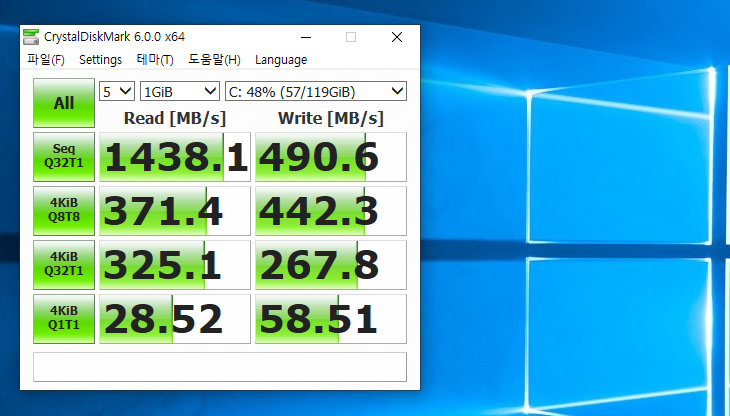The height and width of the screenshot is (416, 730).
Task: Select the 4KiB Q1T1 write result 58.51
Action: tap(331, 319)
